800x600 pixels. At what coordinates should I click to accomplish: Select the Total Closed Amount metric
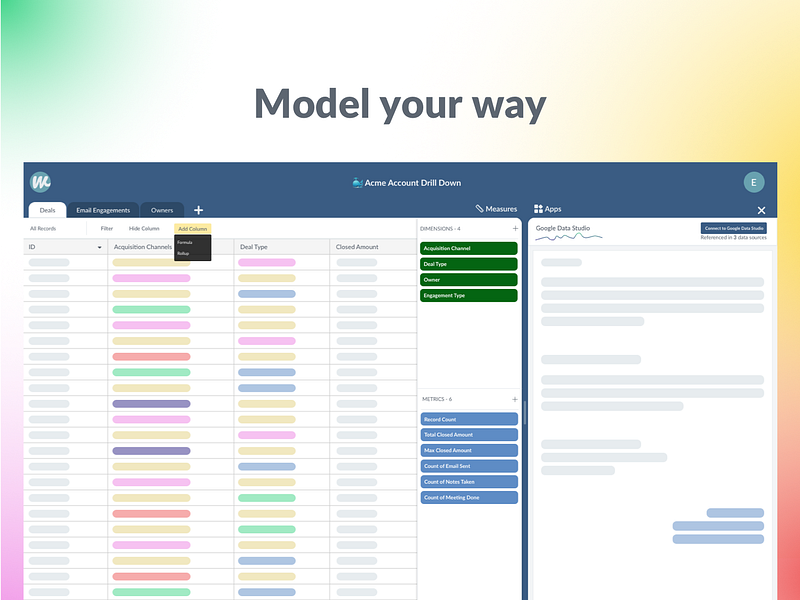pos(469,435)
